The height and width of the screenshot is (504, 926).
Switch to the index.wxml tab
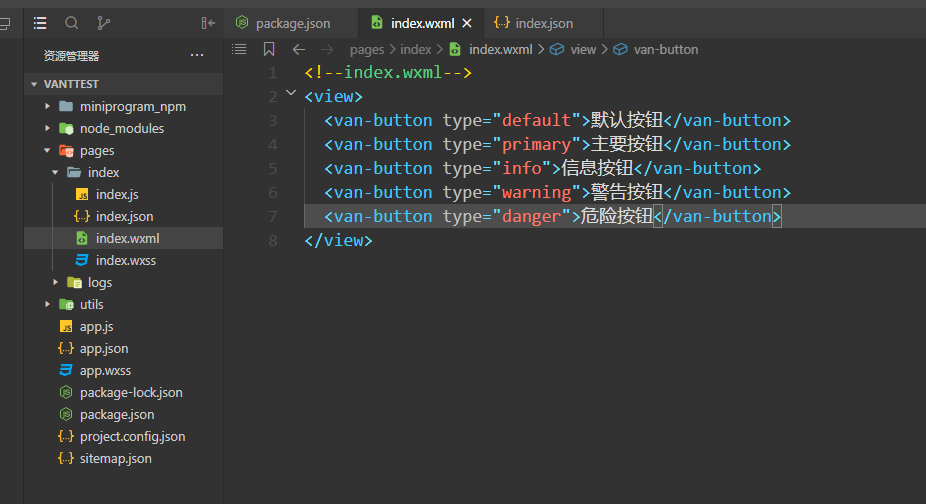[x=422, y=23]
